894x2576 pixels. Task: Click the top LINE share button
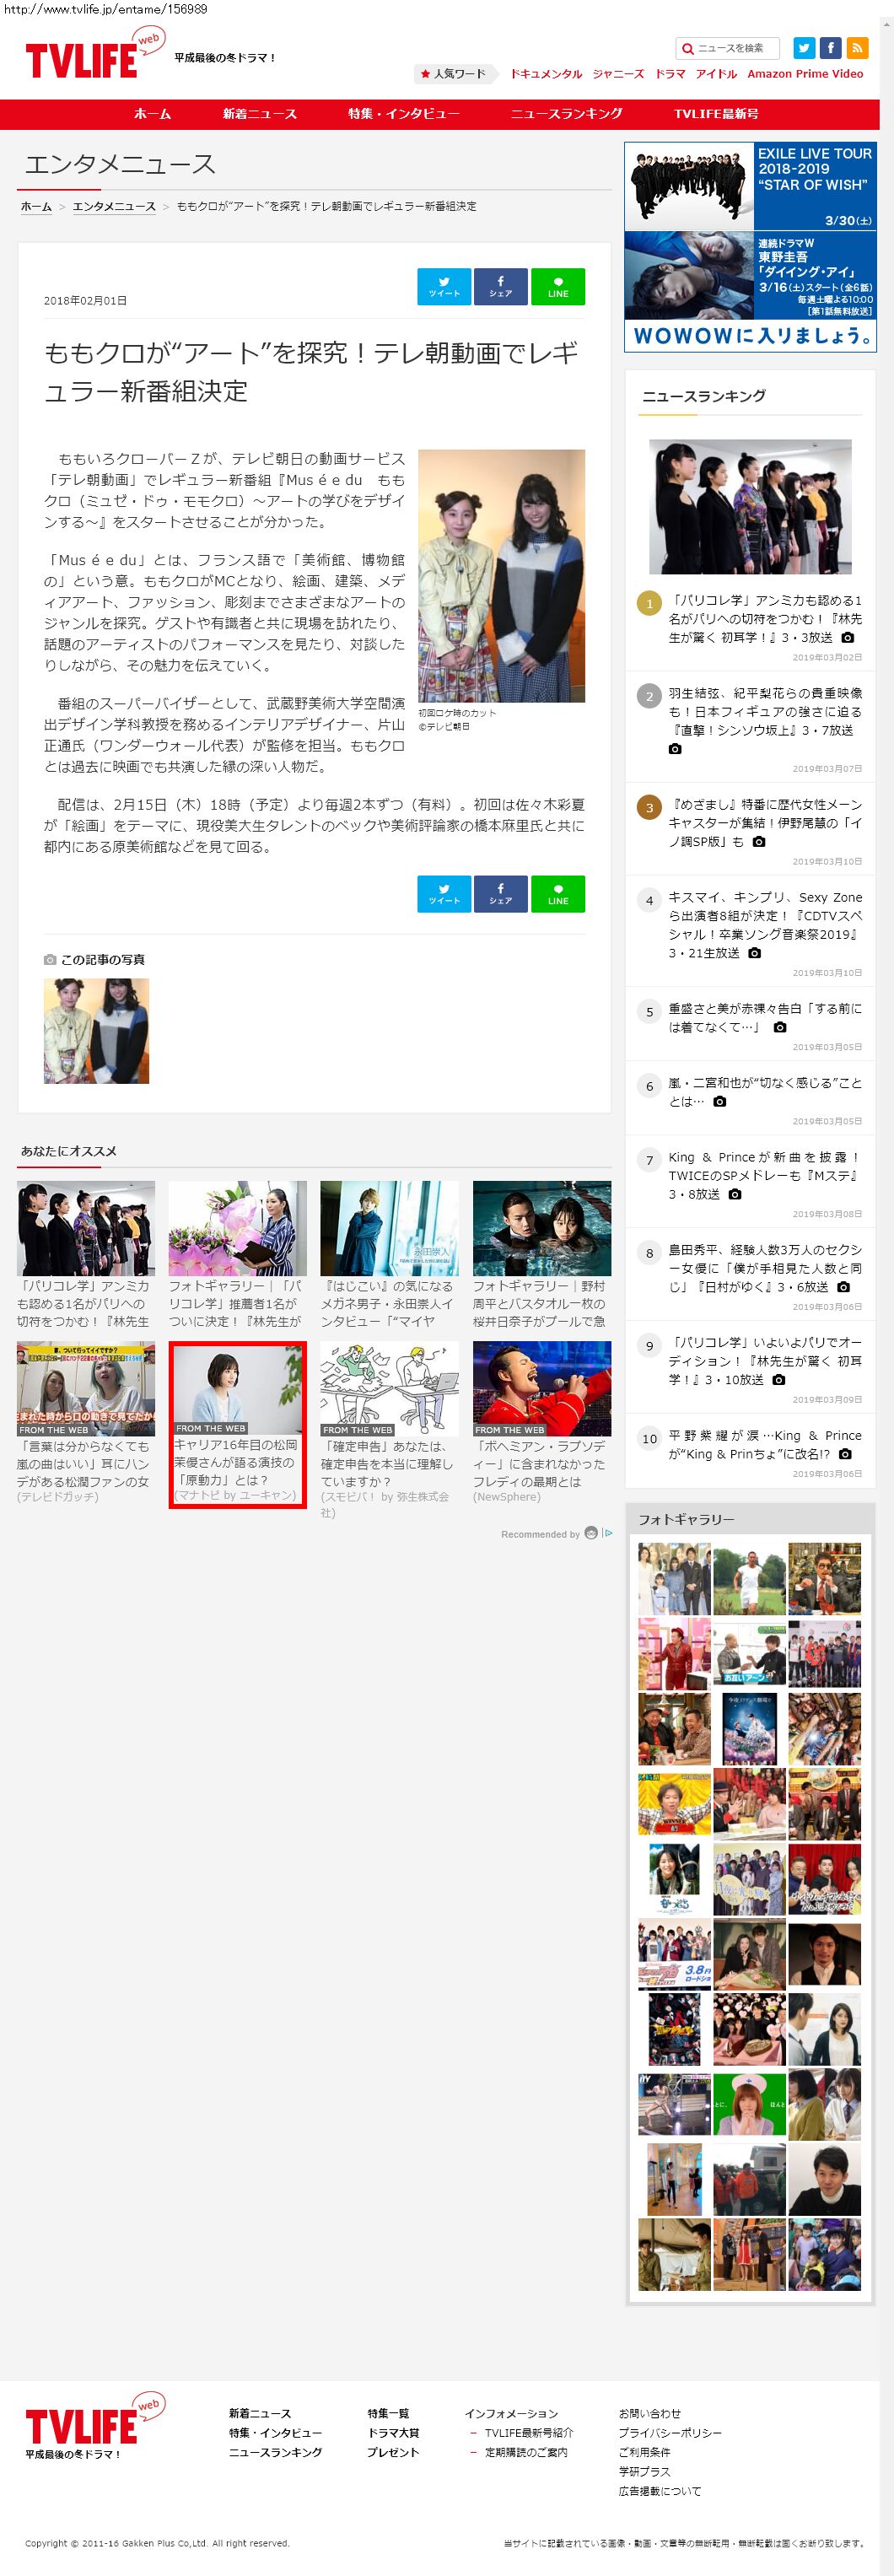click(558, 287)
